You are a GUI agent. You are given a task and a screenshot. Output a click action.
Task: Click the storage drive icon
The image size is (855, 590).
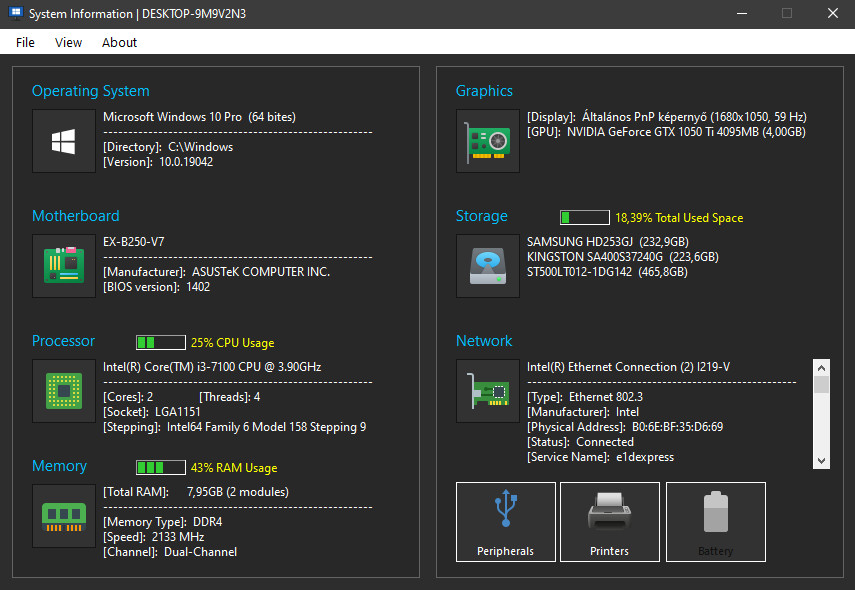point(488,266)
